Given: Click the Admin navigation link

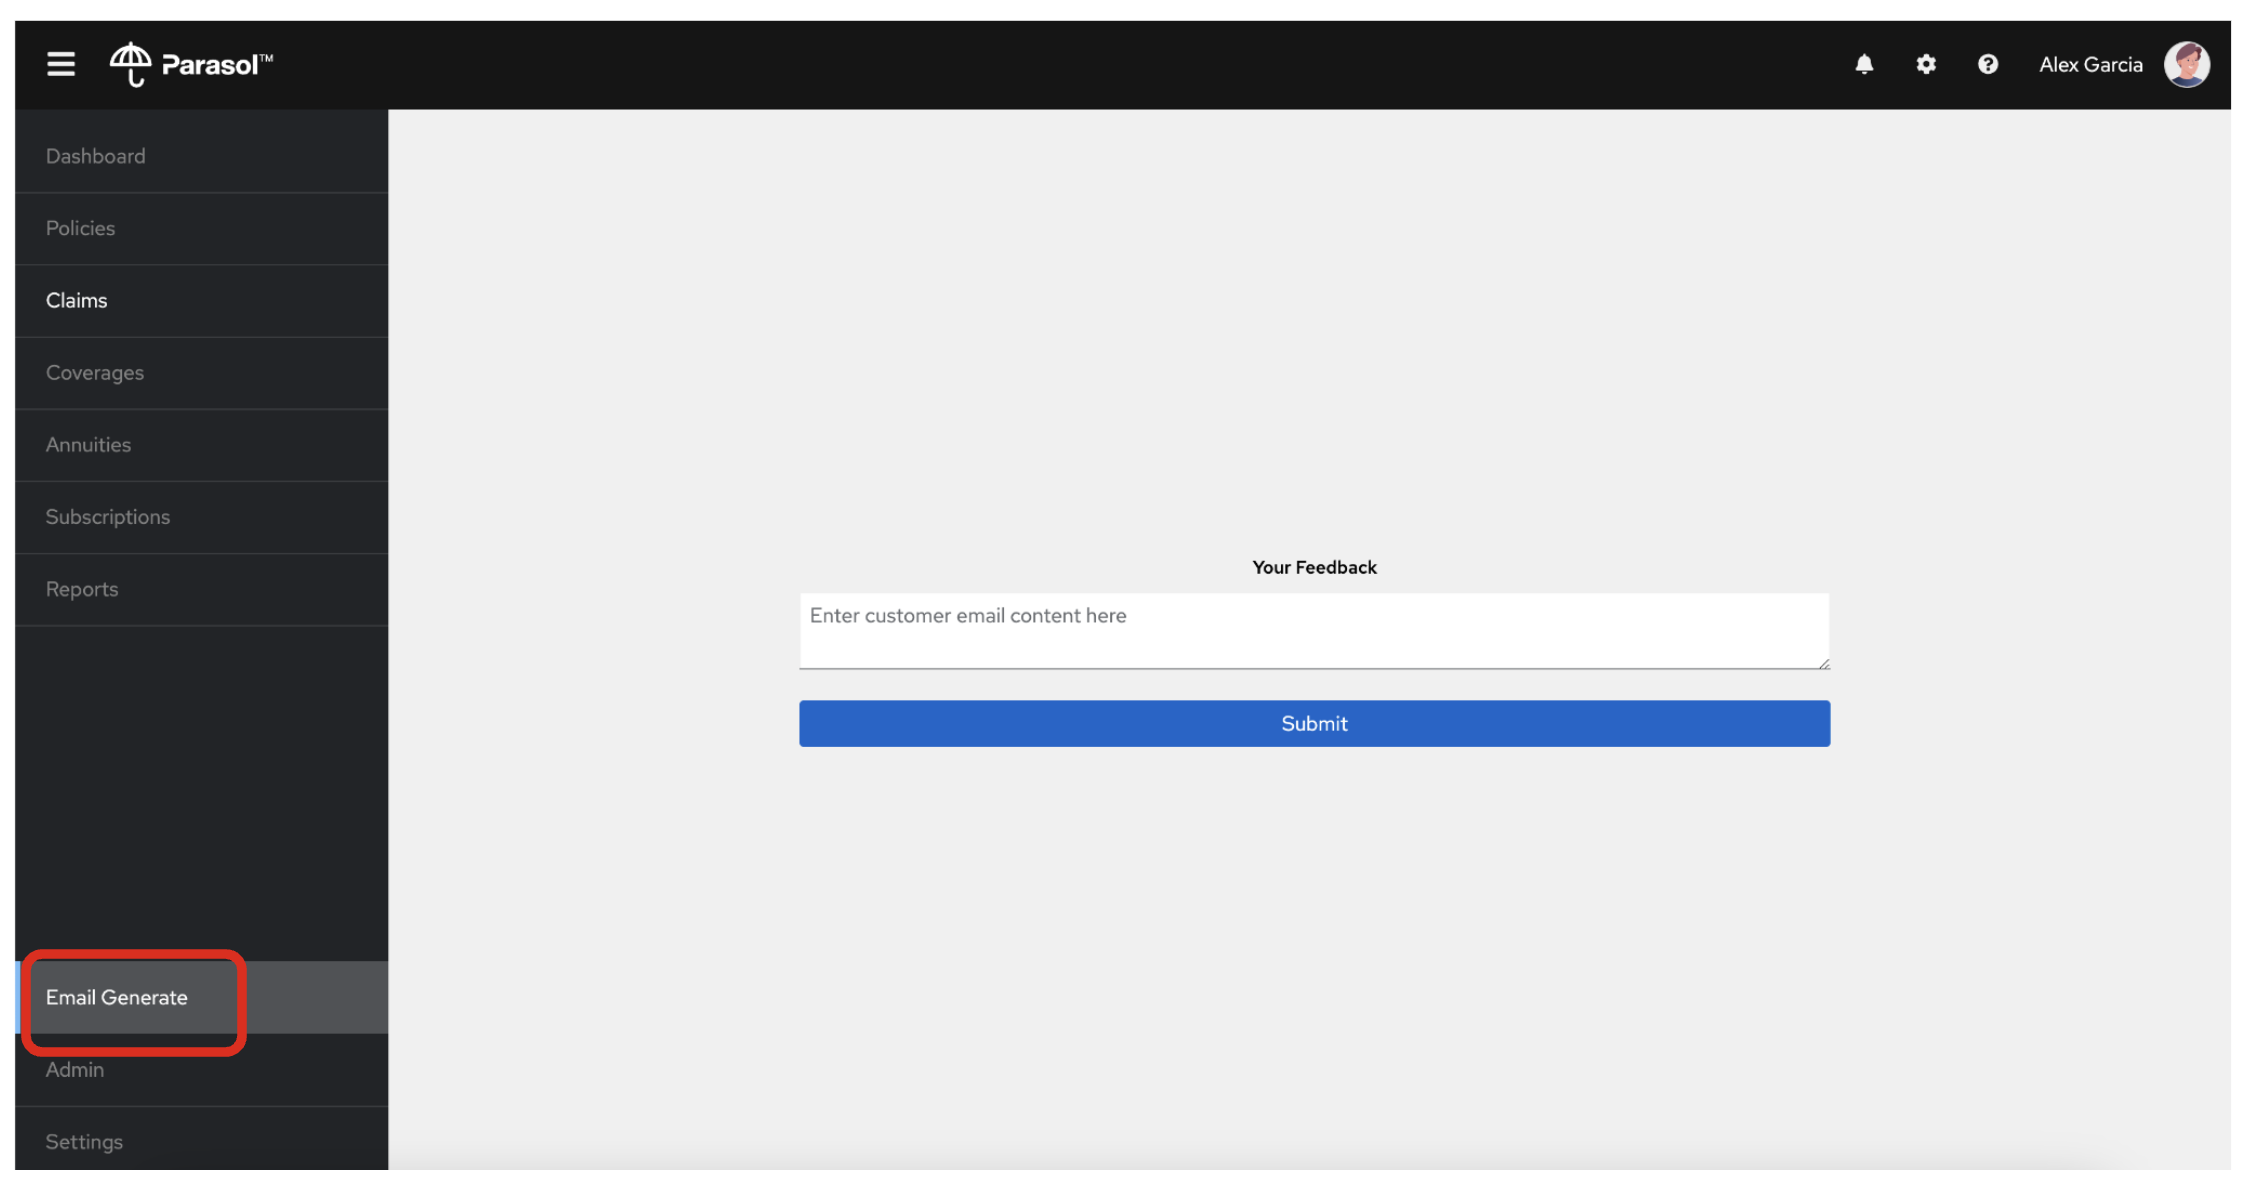Looking at the screenshot, I should tap(74, 1069).
